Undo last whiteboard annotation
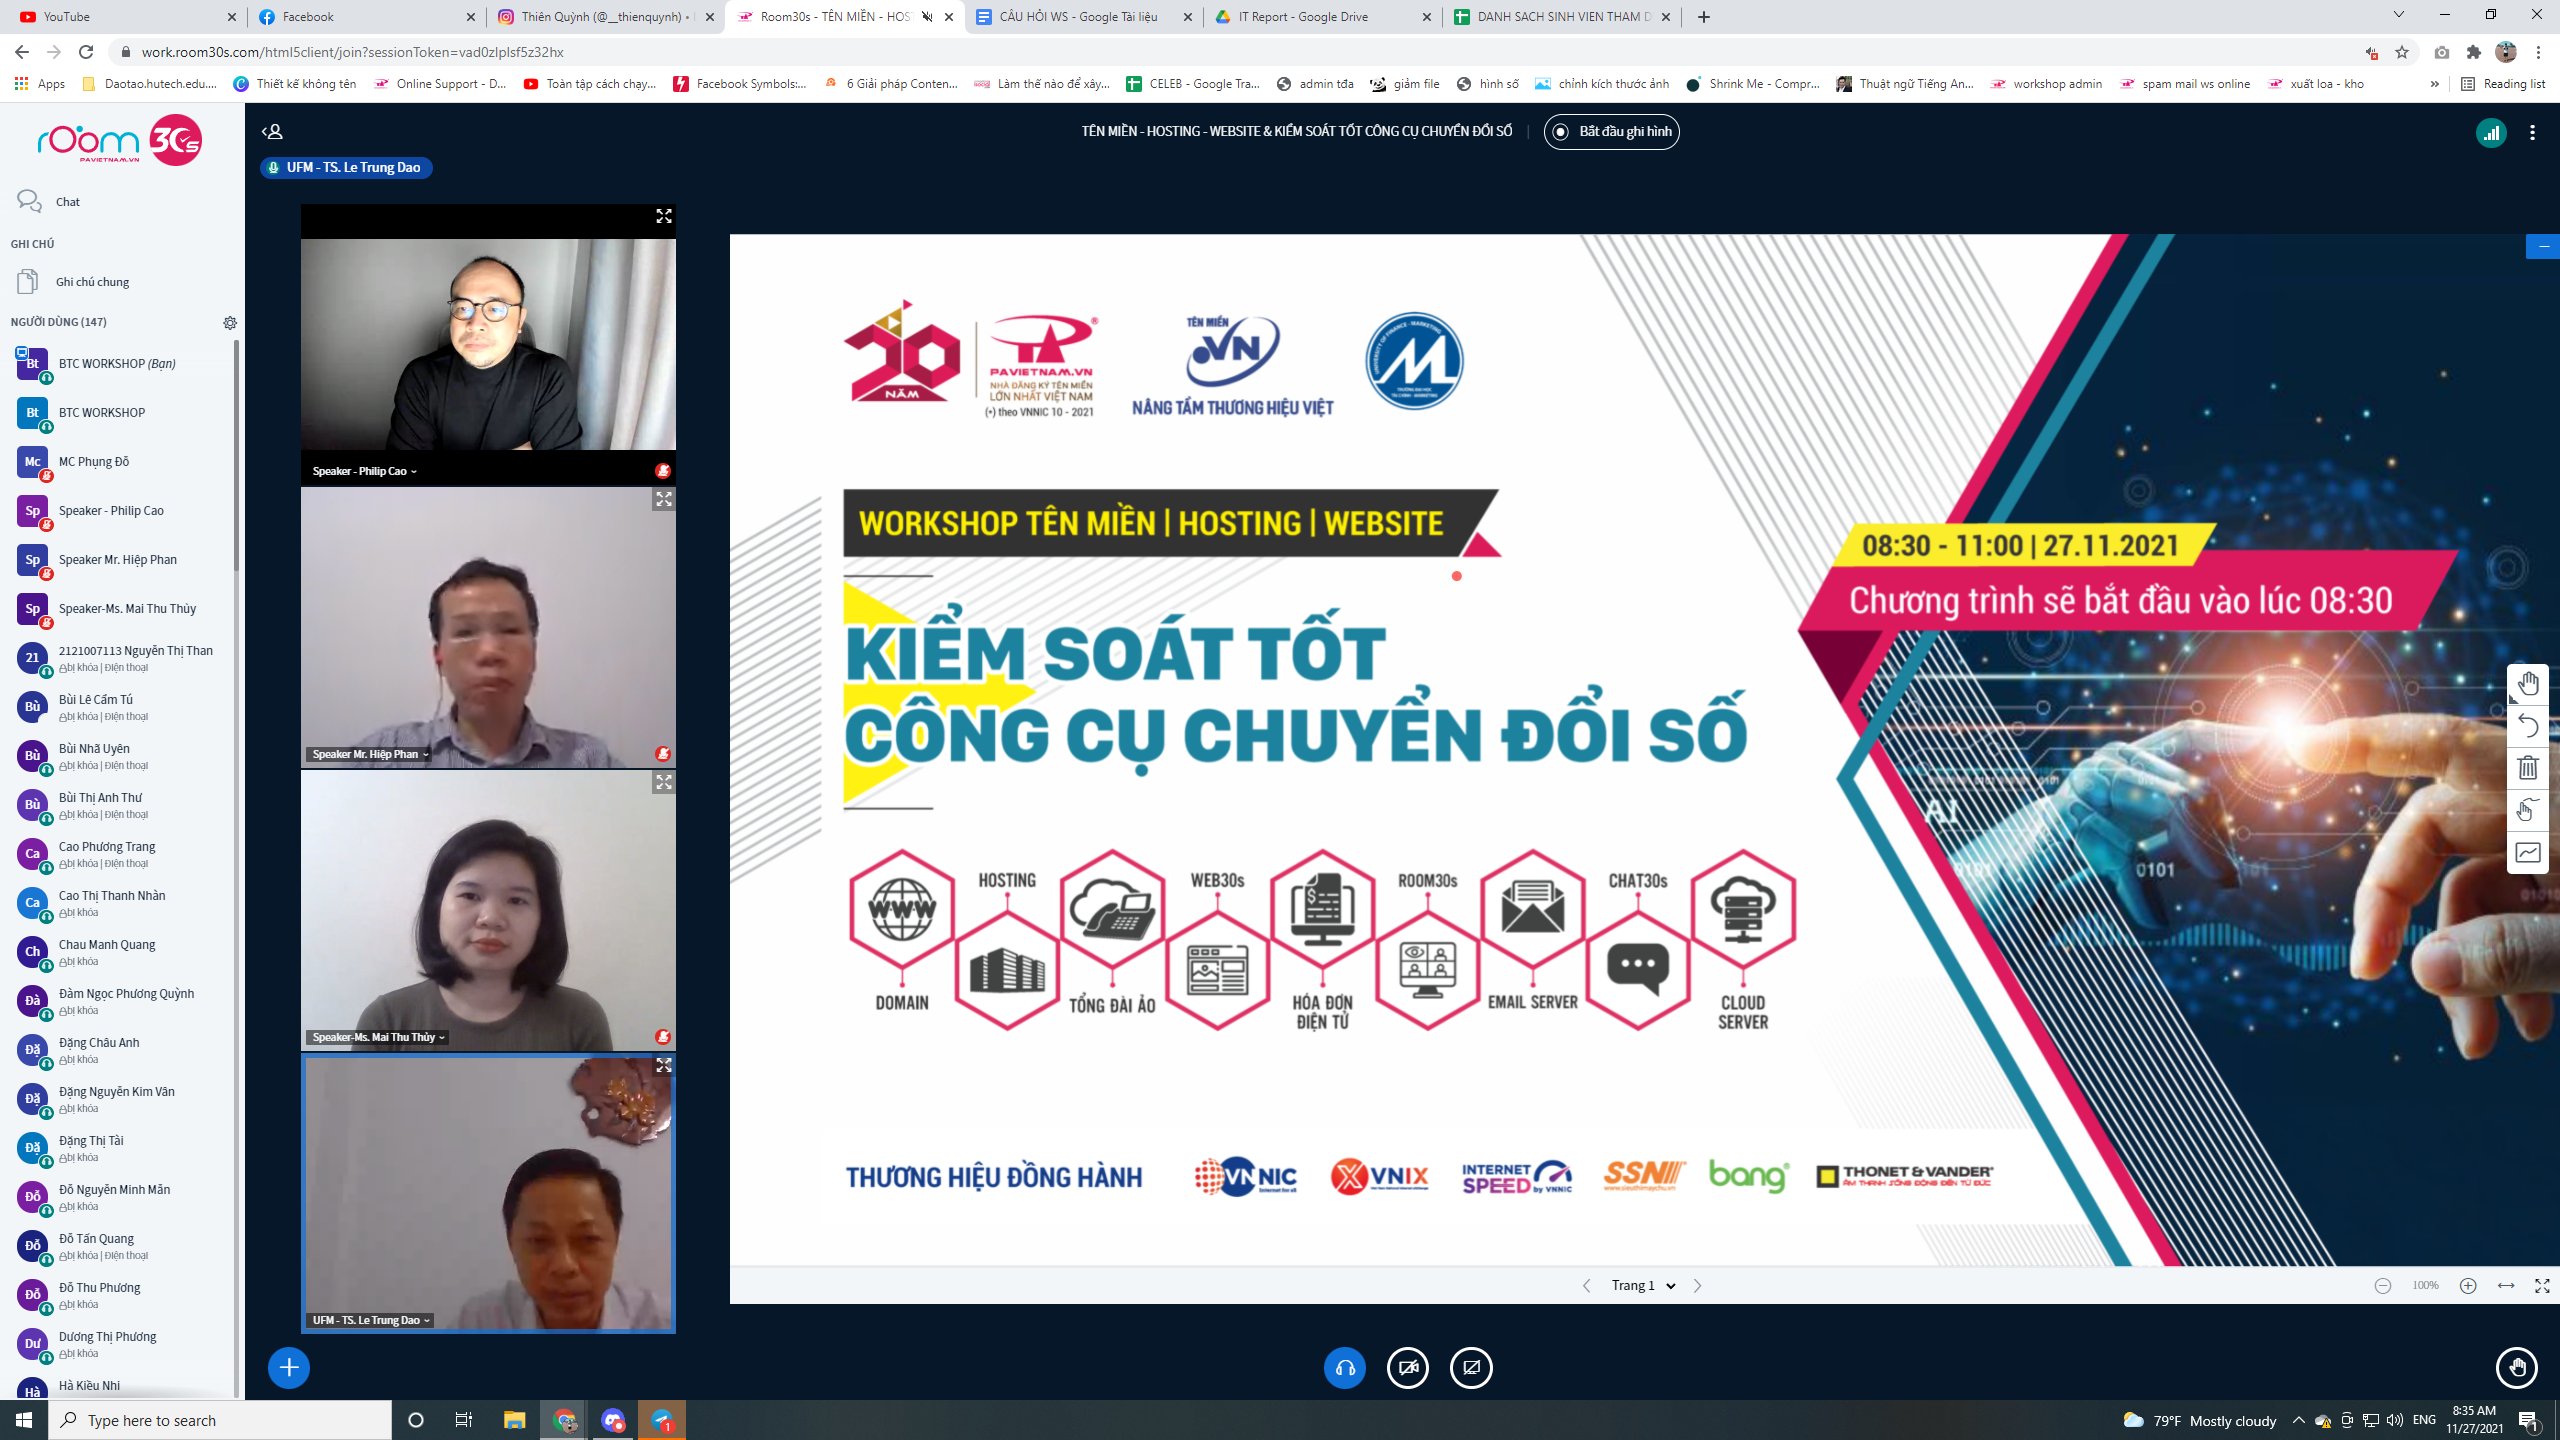Image resolution: width=2560 pixels, height=1440 pixels. [x=2528, y=726]
